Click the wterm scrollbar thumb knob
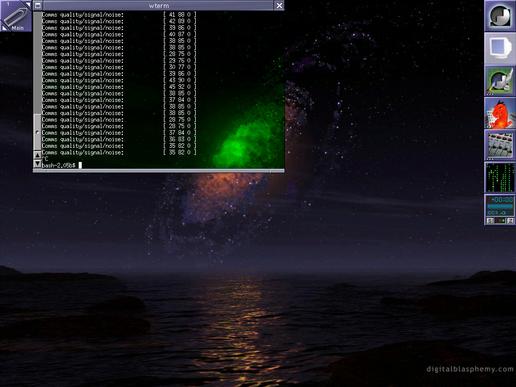 pyautogui.click(x=37, y=132)
